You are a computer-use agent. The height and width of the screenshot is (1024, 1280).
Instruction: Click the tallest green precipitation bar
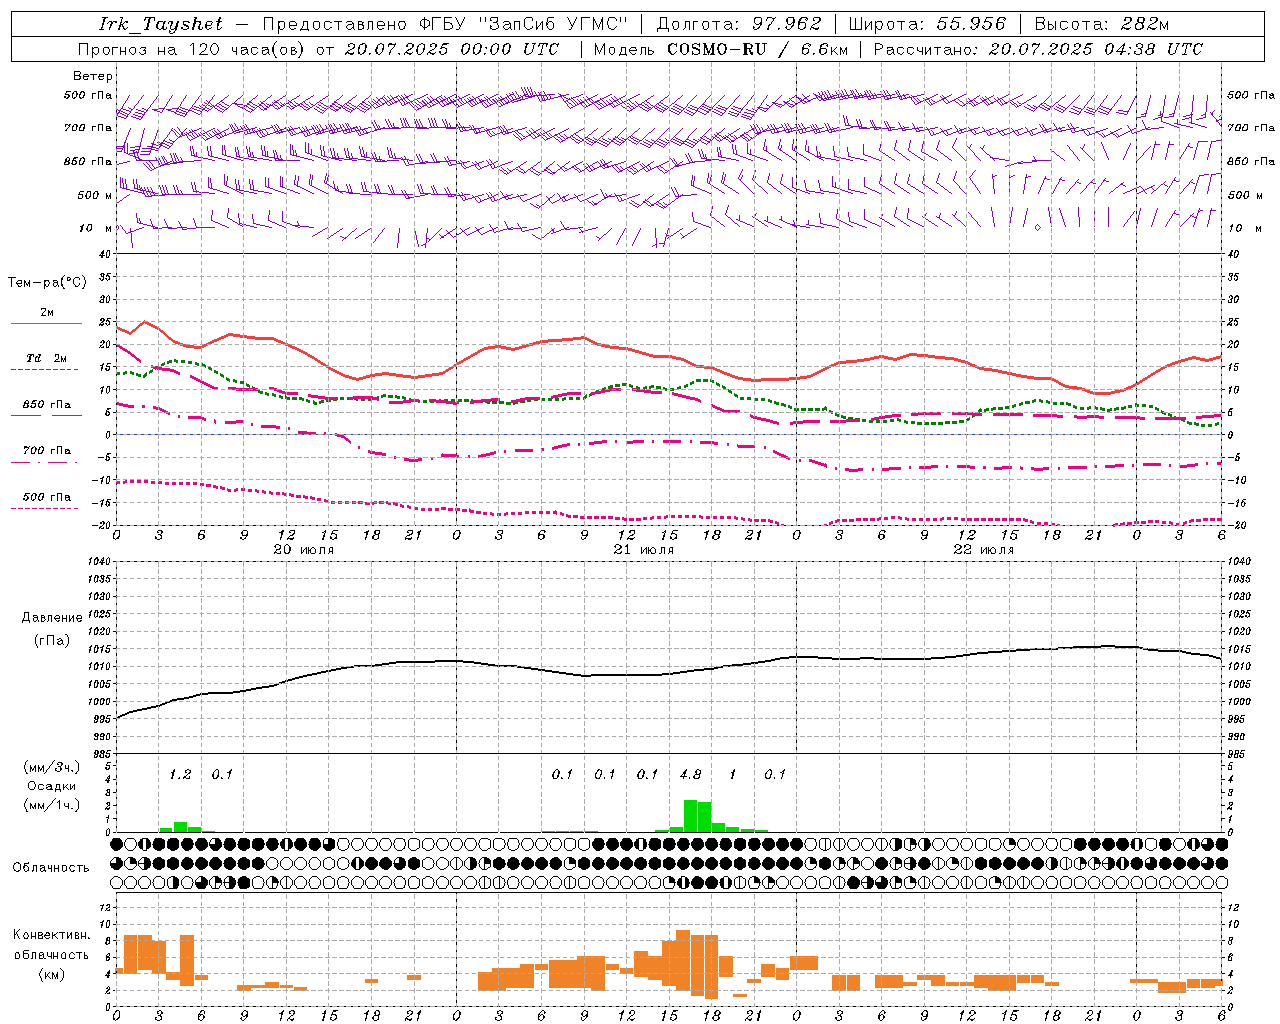coord(690,816)
